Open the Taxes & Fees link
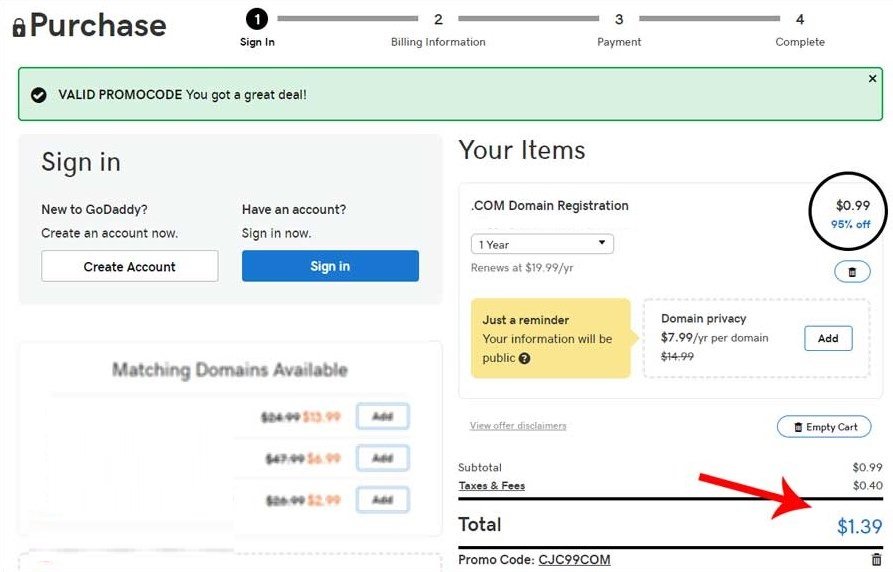893x572 pixels. coord(491,485)
